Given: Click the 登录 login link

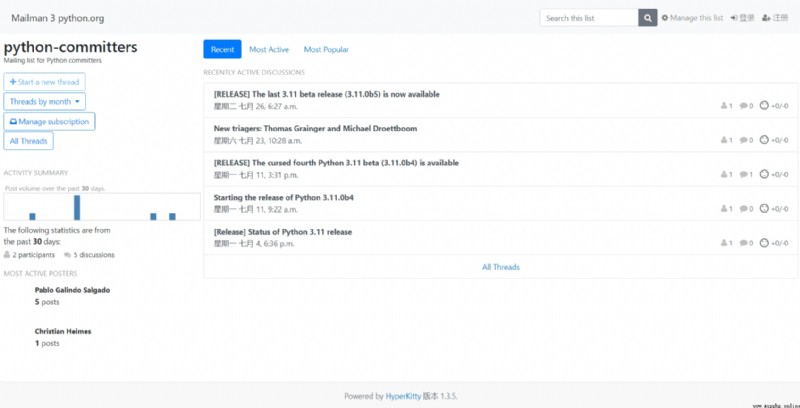Looking at the screenshot, I should click(x=742, y=18).
